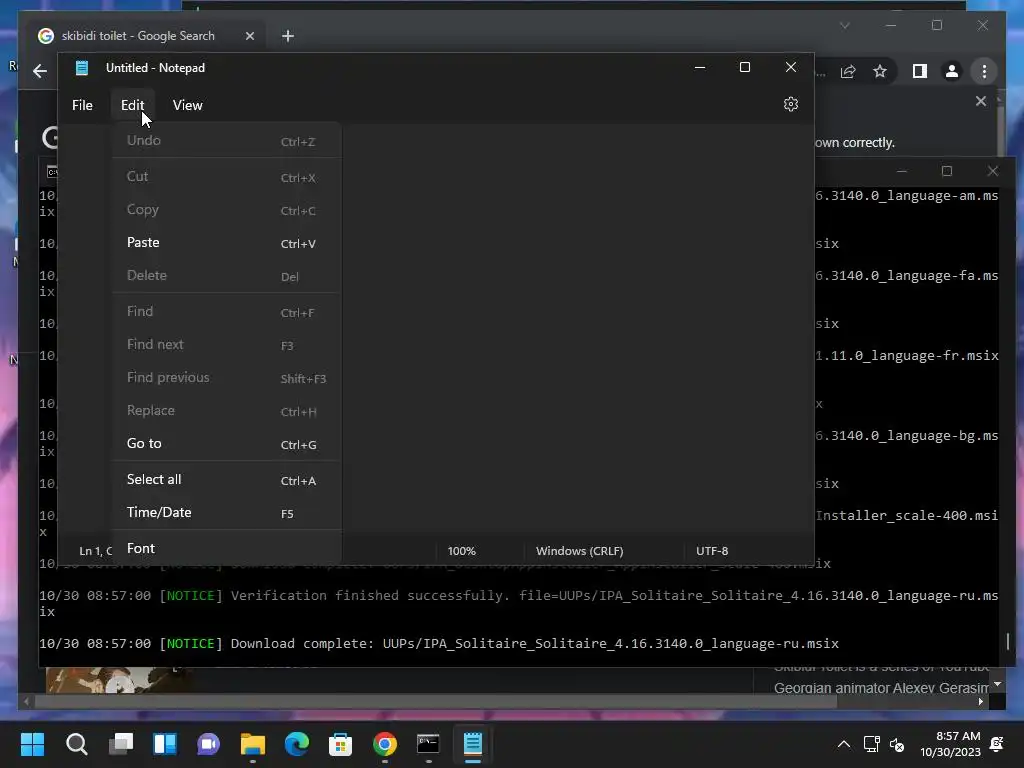This screenshot has width=1024, height=768.
Task: Click Download complete language-ru.msix terminal line
Action: pos(439,644)
